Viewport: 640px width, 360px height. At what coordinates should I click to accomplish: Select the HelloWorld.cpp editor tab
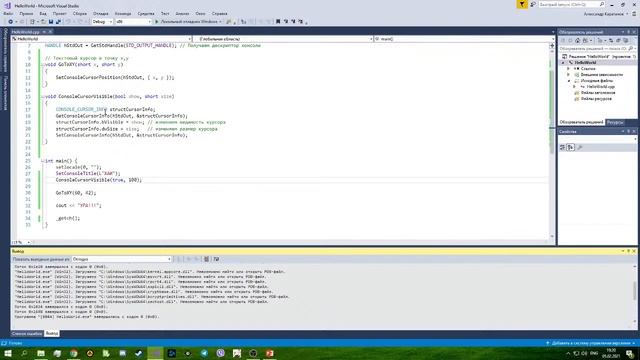click(x=26, y=31)
